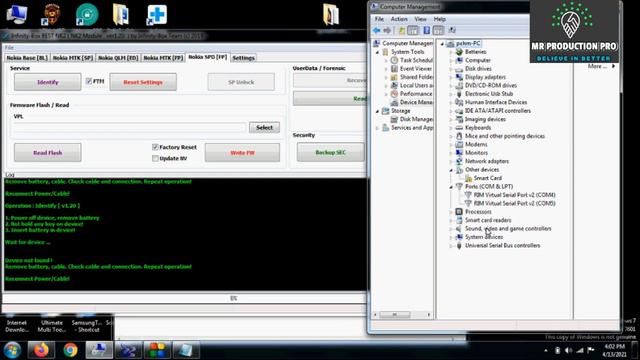Click the SP Unlock button
640x360 pixels.
[x=241, y=82]
